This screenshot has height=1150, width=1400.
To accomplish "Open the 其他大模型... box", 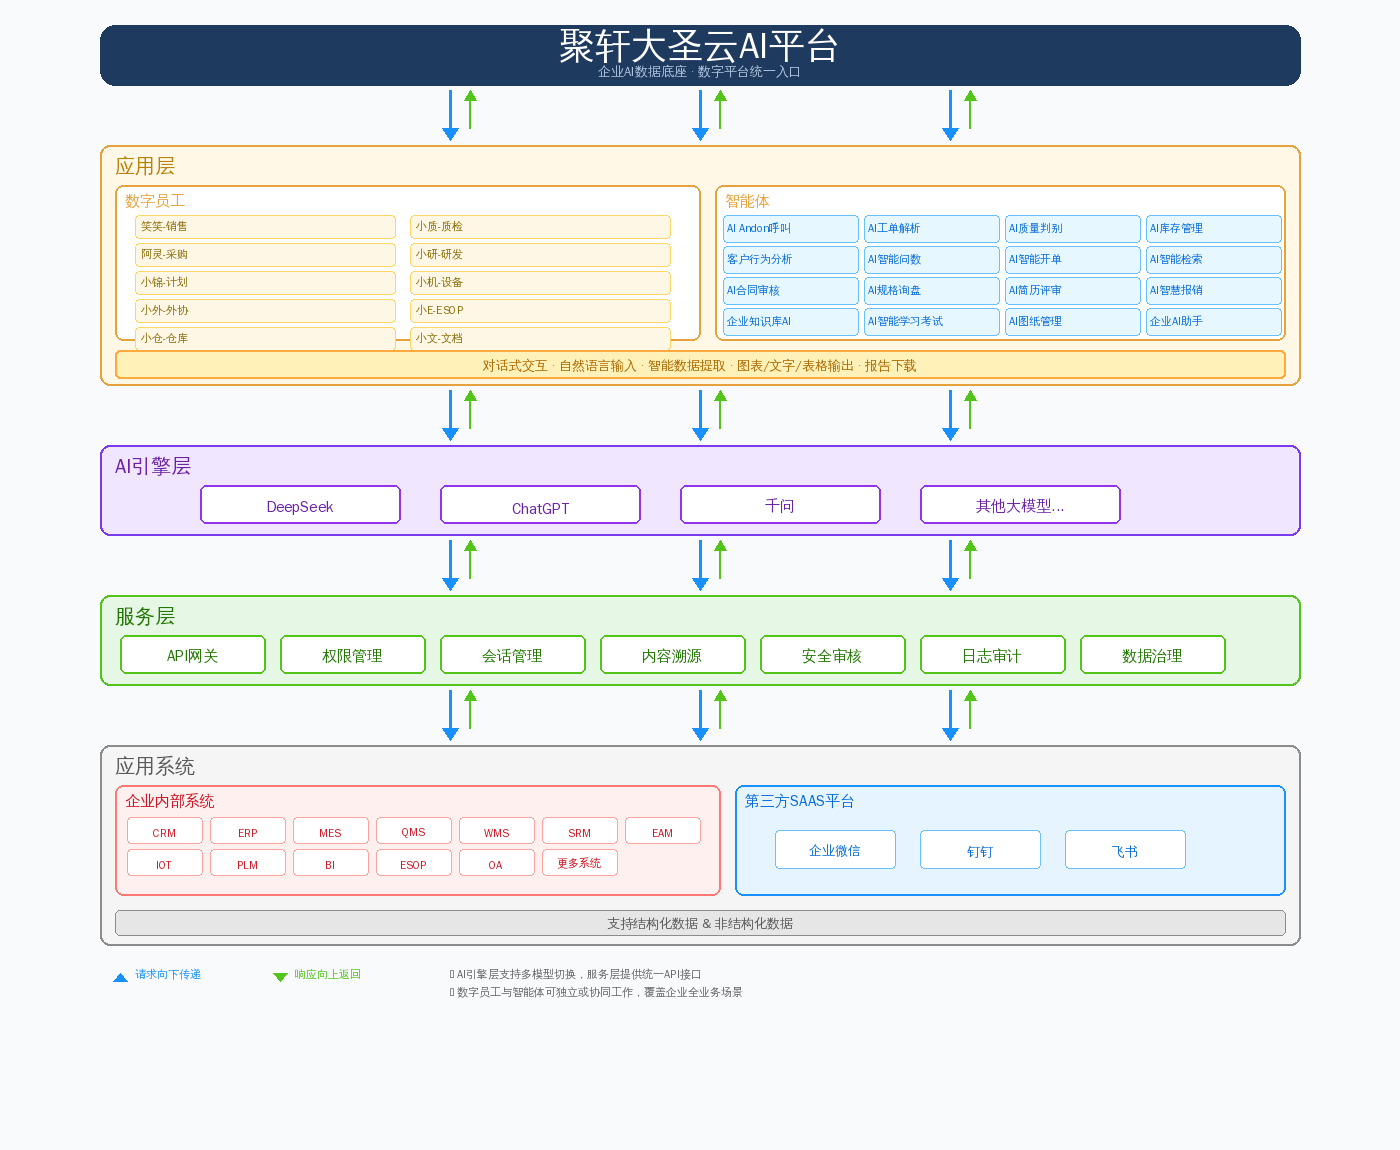I will pyautogui.click(x=1020, y=505).
